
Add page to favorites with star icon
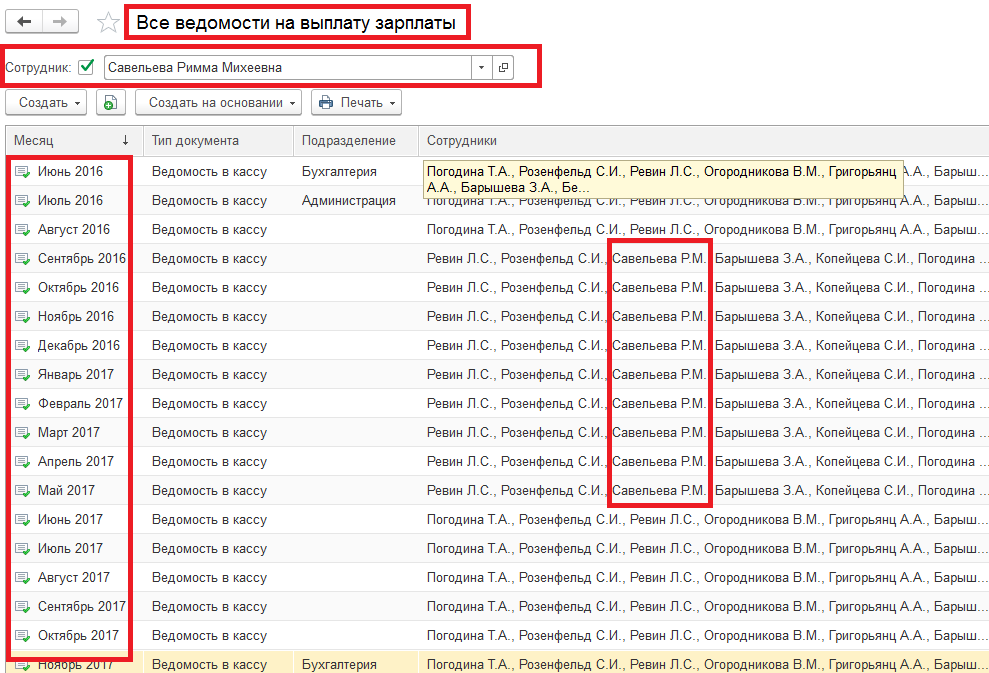point(108,23)
